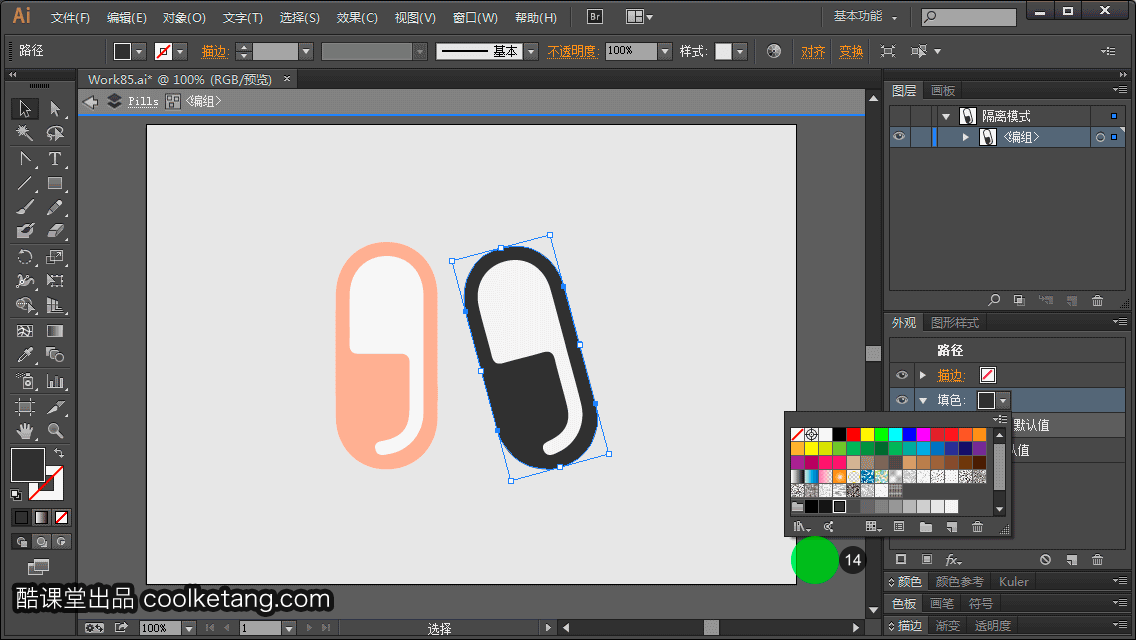Viewport: 1136px width, 640px height.
Task: Open the 窗口(W) menu
Action: tap(475, 17)
